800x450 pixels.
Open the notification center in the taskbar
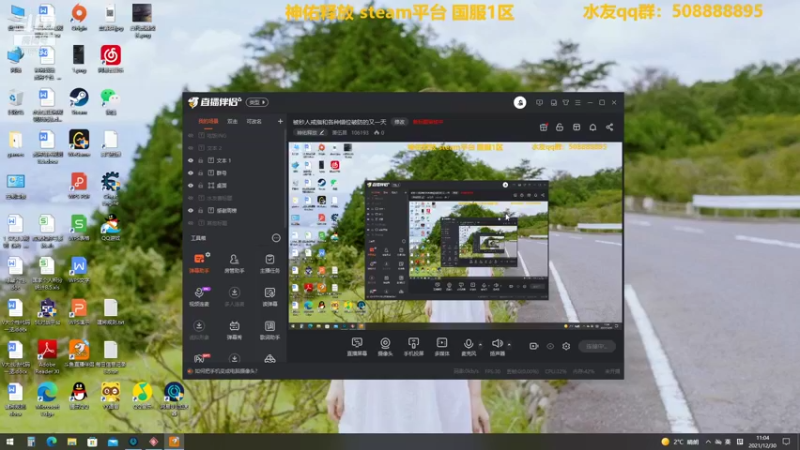coord(786,442)
